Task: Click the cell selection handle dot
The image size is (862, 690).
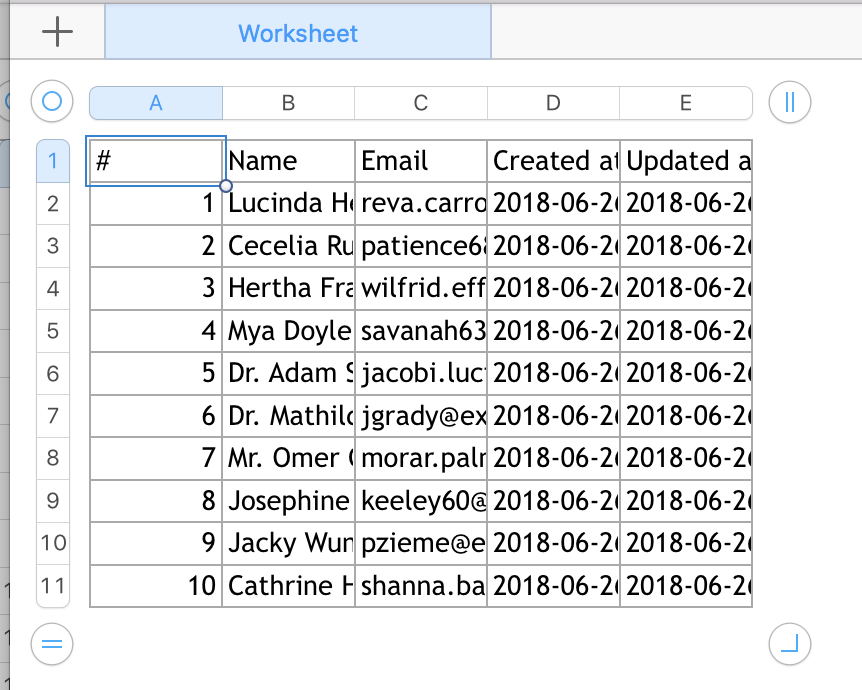Action: [226, 186]
